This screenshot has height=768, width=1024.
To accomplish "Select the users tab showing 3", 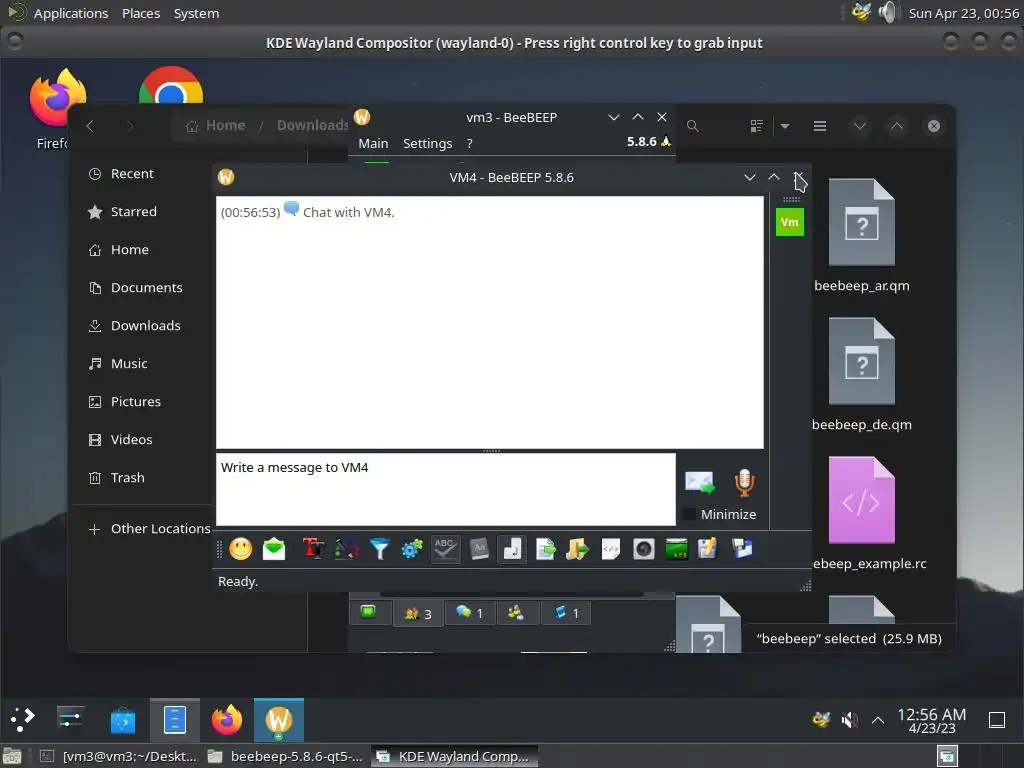I will point(418,613).
